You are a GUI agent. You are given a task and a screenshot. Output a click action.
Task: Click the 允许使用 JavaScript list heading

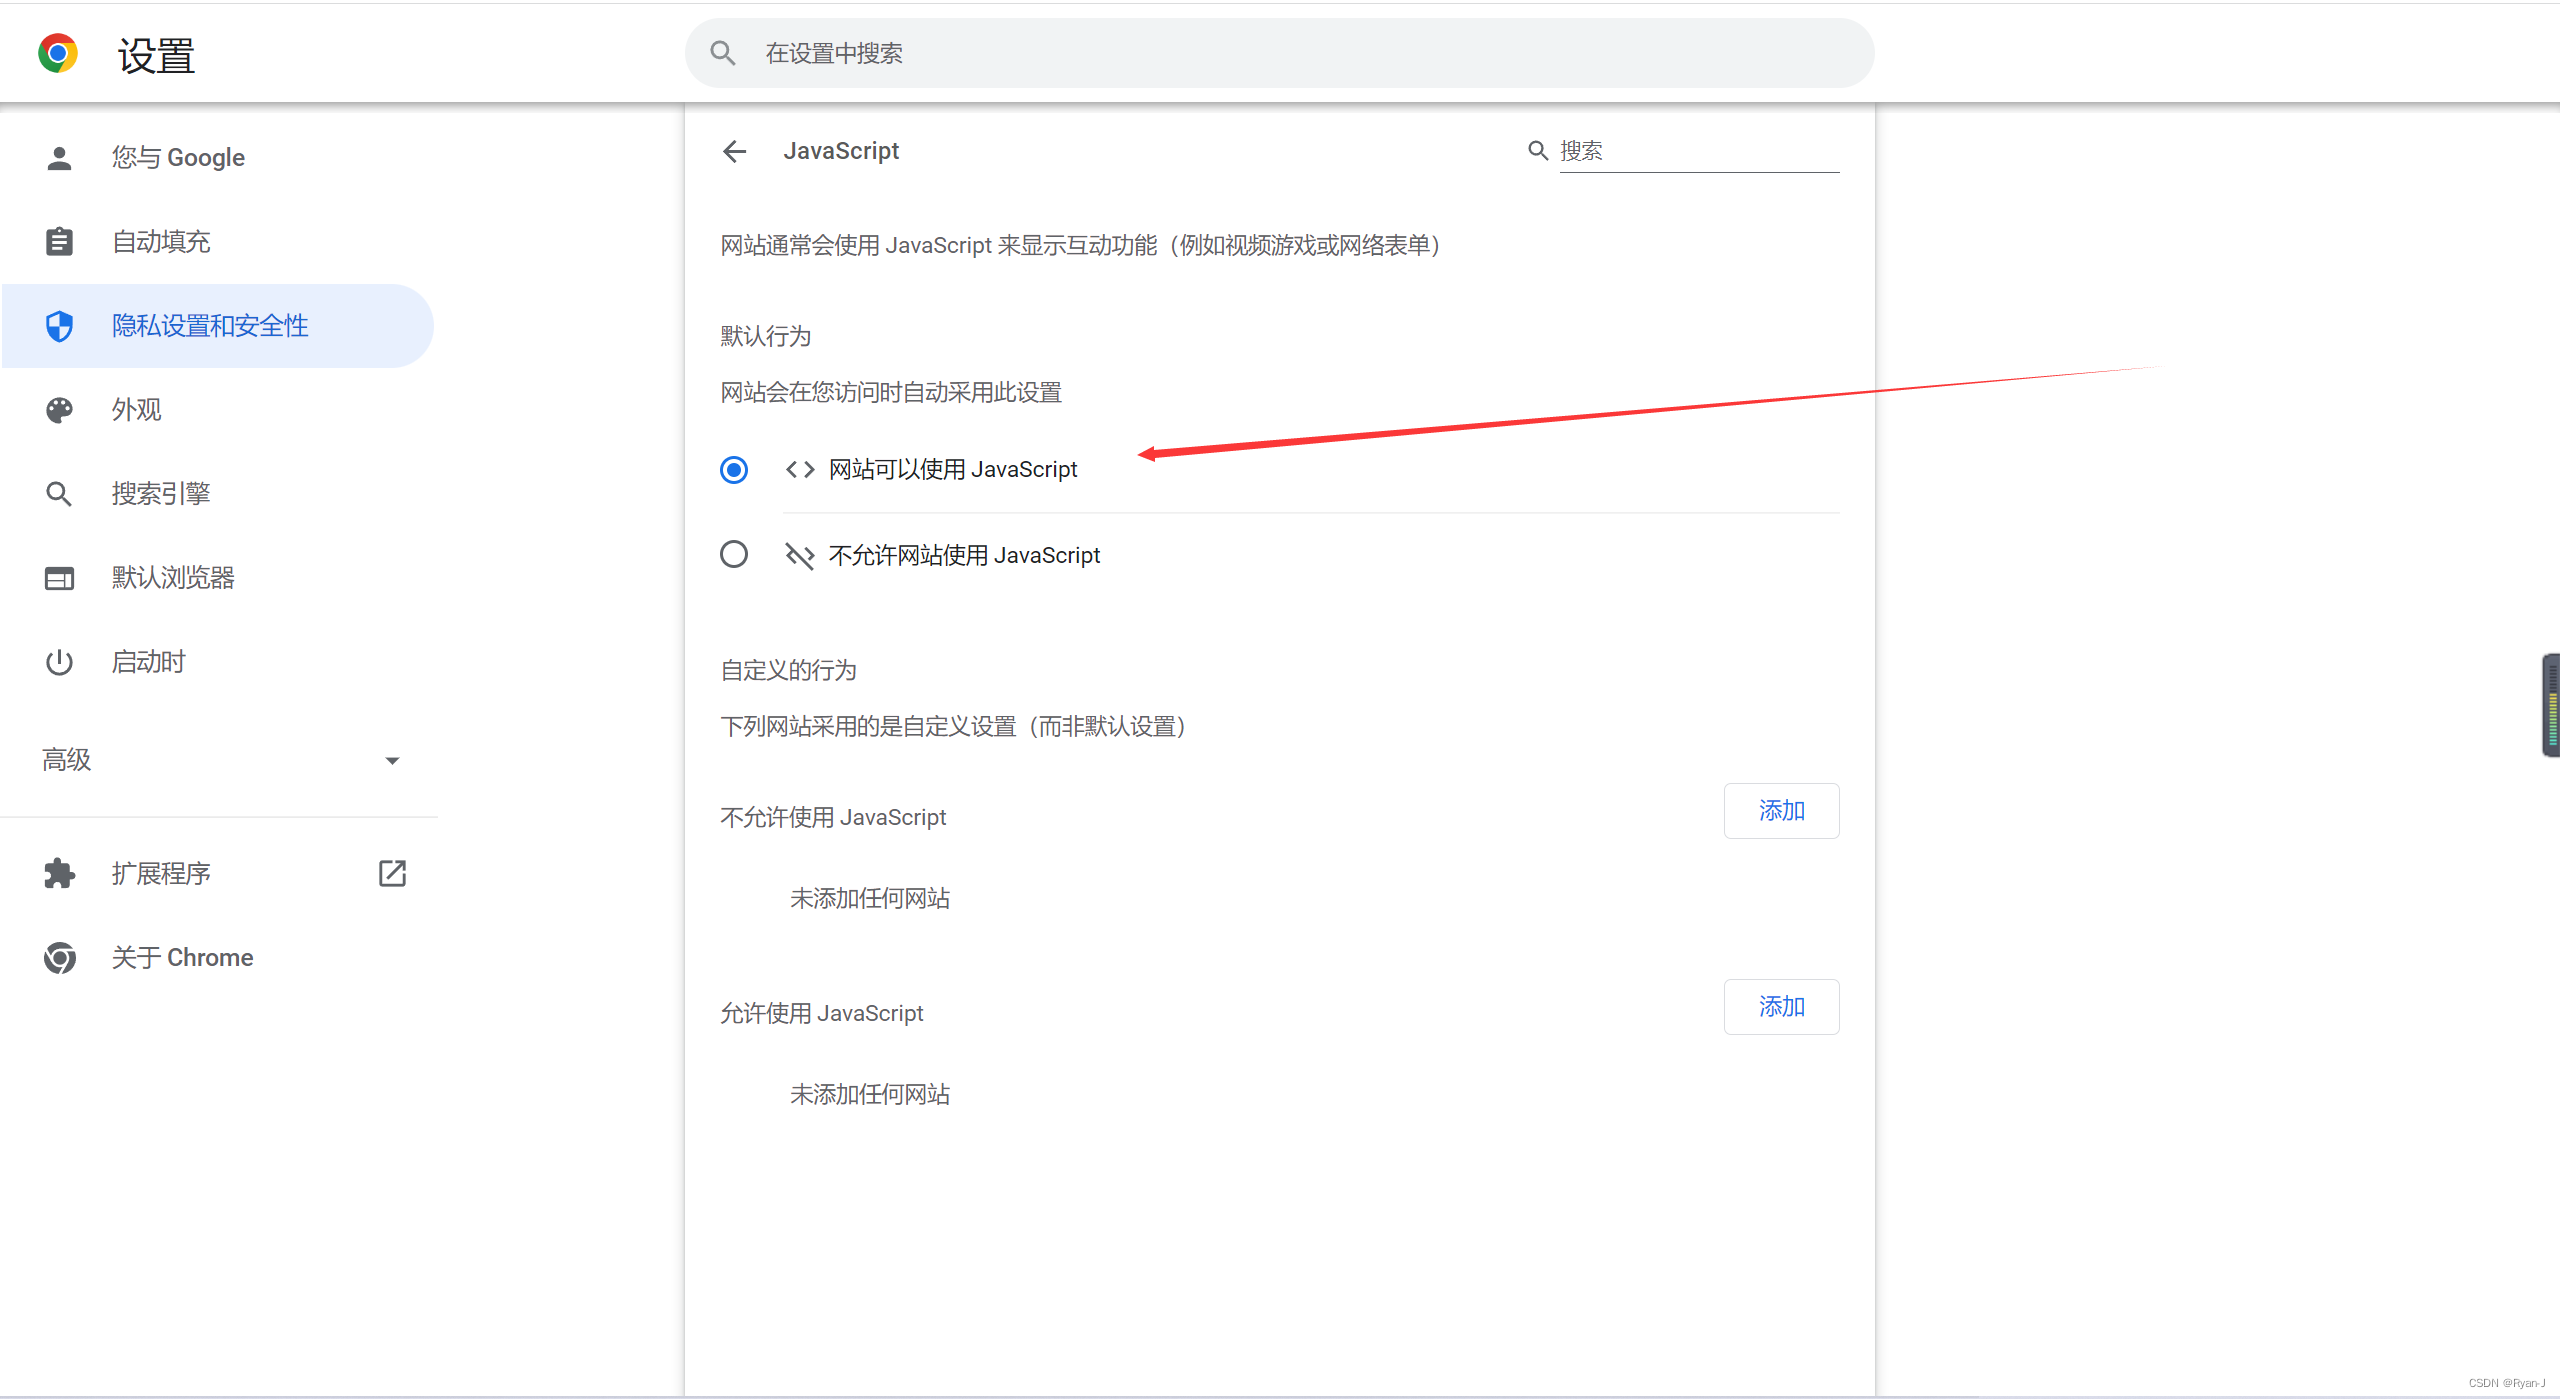pyautogui.click(x=822, y=1013)
